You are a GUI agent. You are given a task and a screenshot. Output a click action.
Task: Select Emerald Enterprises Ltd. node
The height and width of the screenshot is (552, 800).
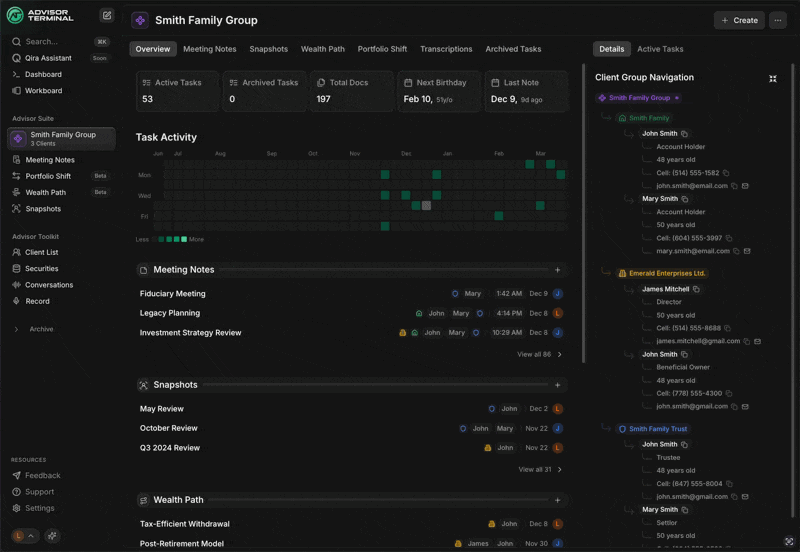[662, 273]
